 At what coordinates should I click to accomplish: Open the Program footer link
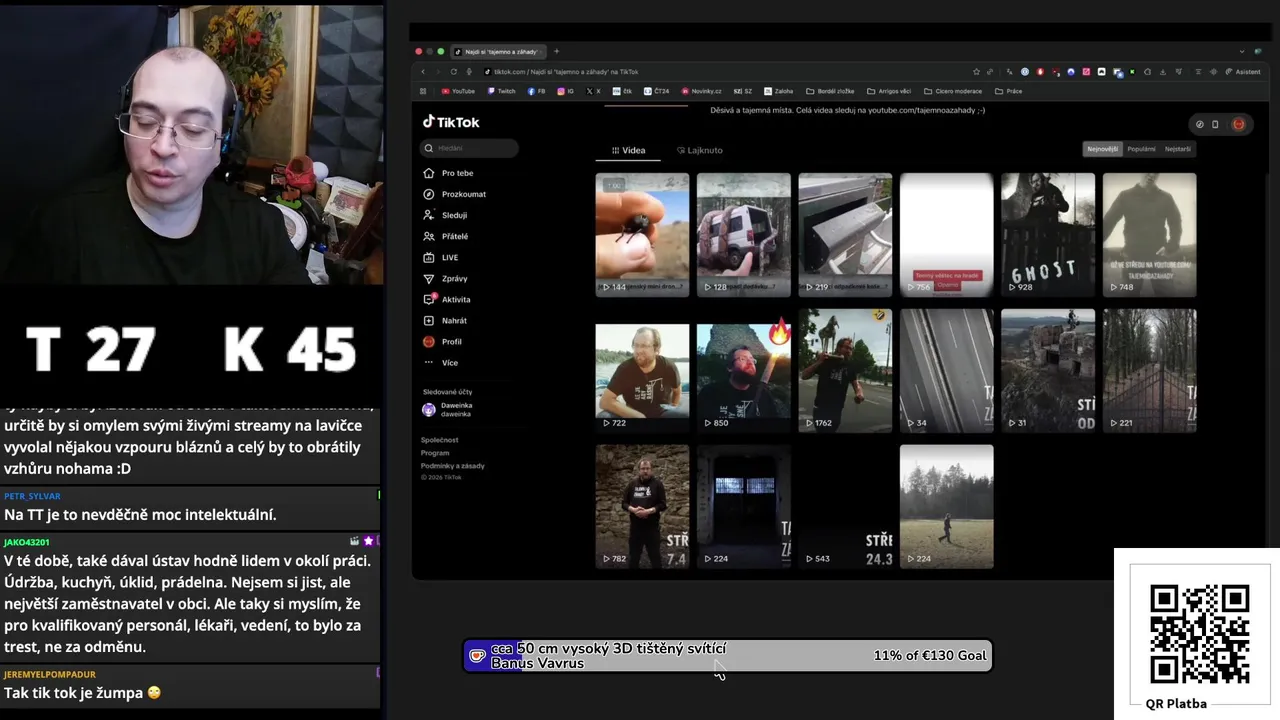point(435,453)
